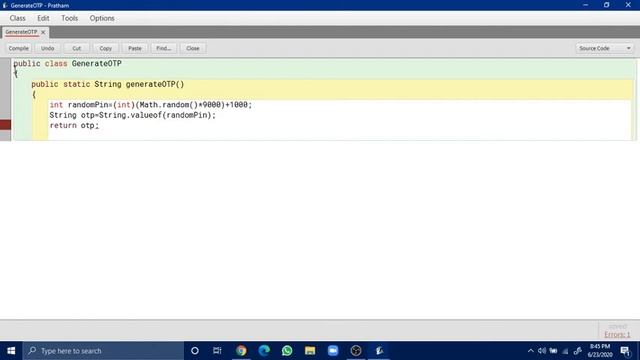Viewport: 640px width, 360px height.
Task: Click the Find... button
Action: [164, 48]
